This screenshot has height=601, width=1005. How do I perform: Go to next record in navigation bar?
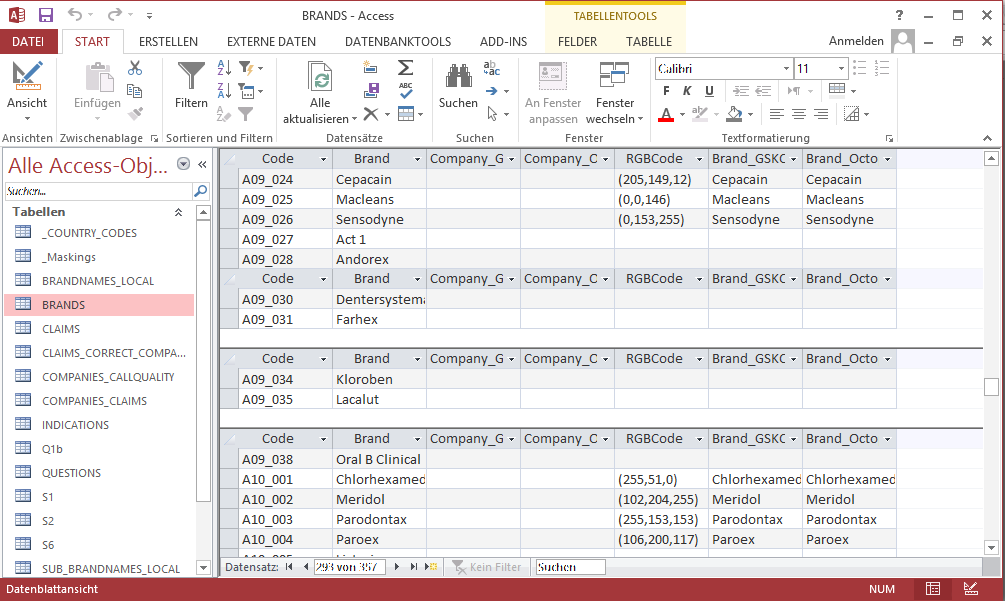[397, 566]
